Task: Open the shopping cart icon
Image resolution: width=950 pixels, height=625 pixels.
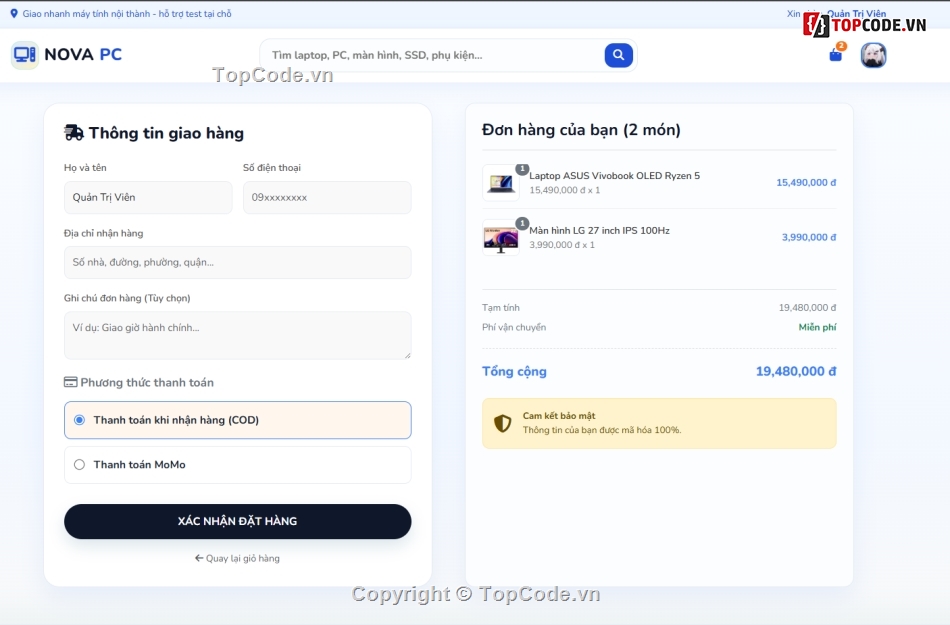Action: point(835,56)
